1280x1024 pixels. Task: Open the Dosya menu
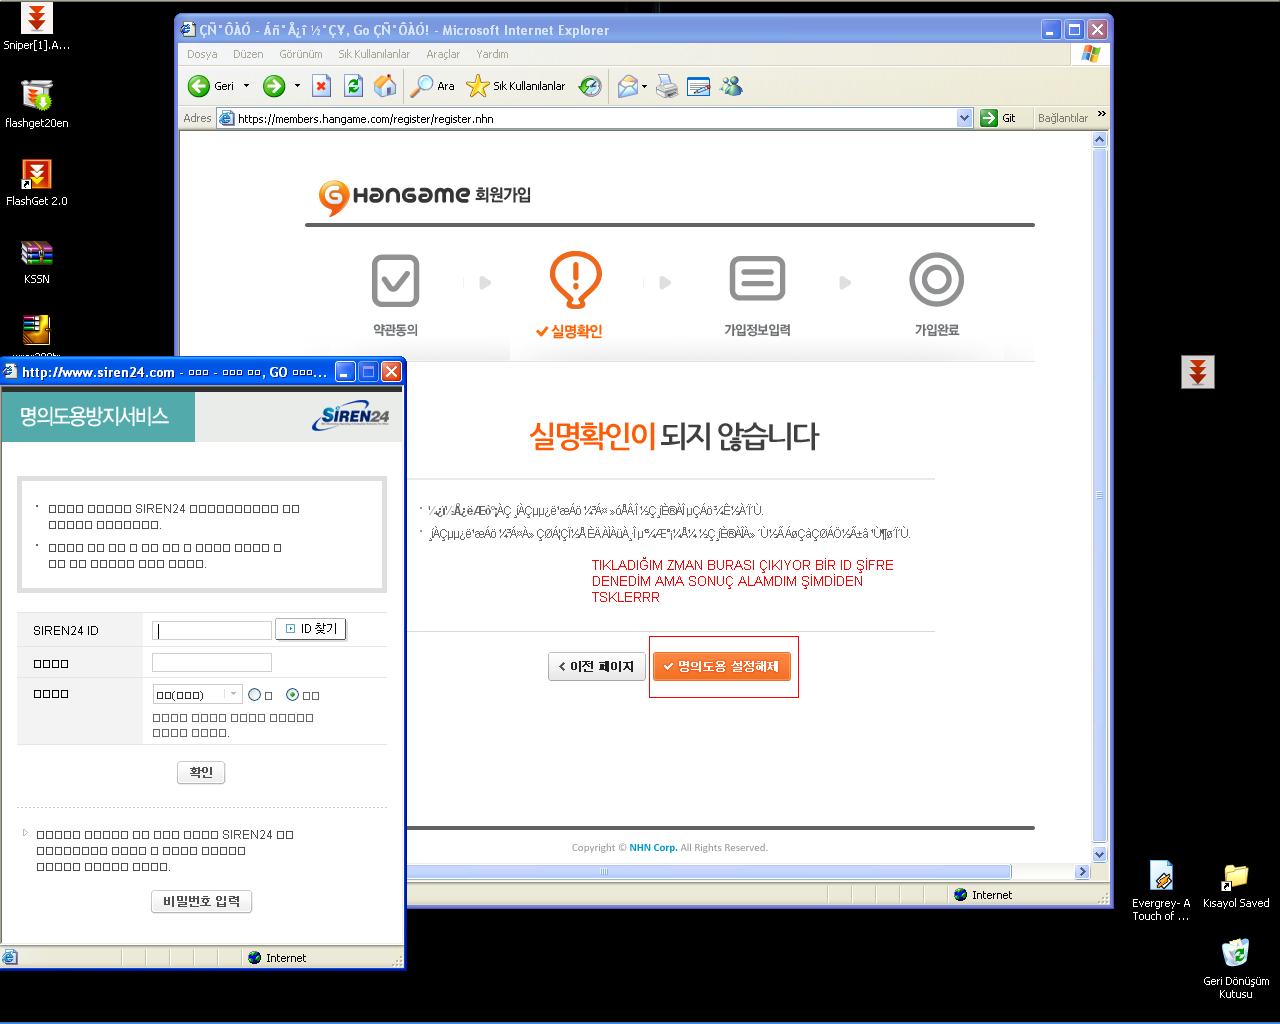202,54
